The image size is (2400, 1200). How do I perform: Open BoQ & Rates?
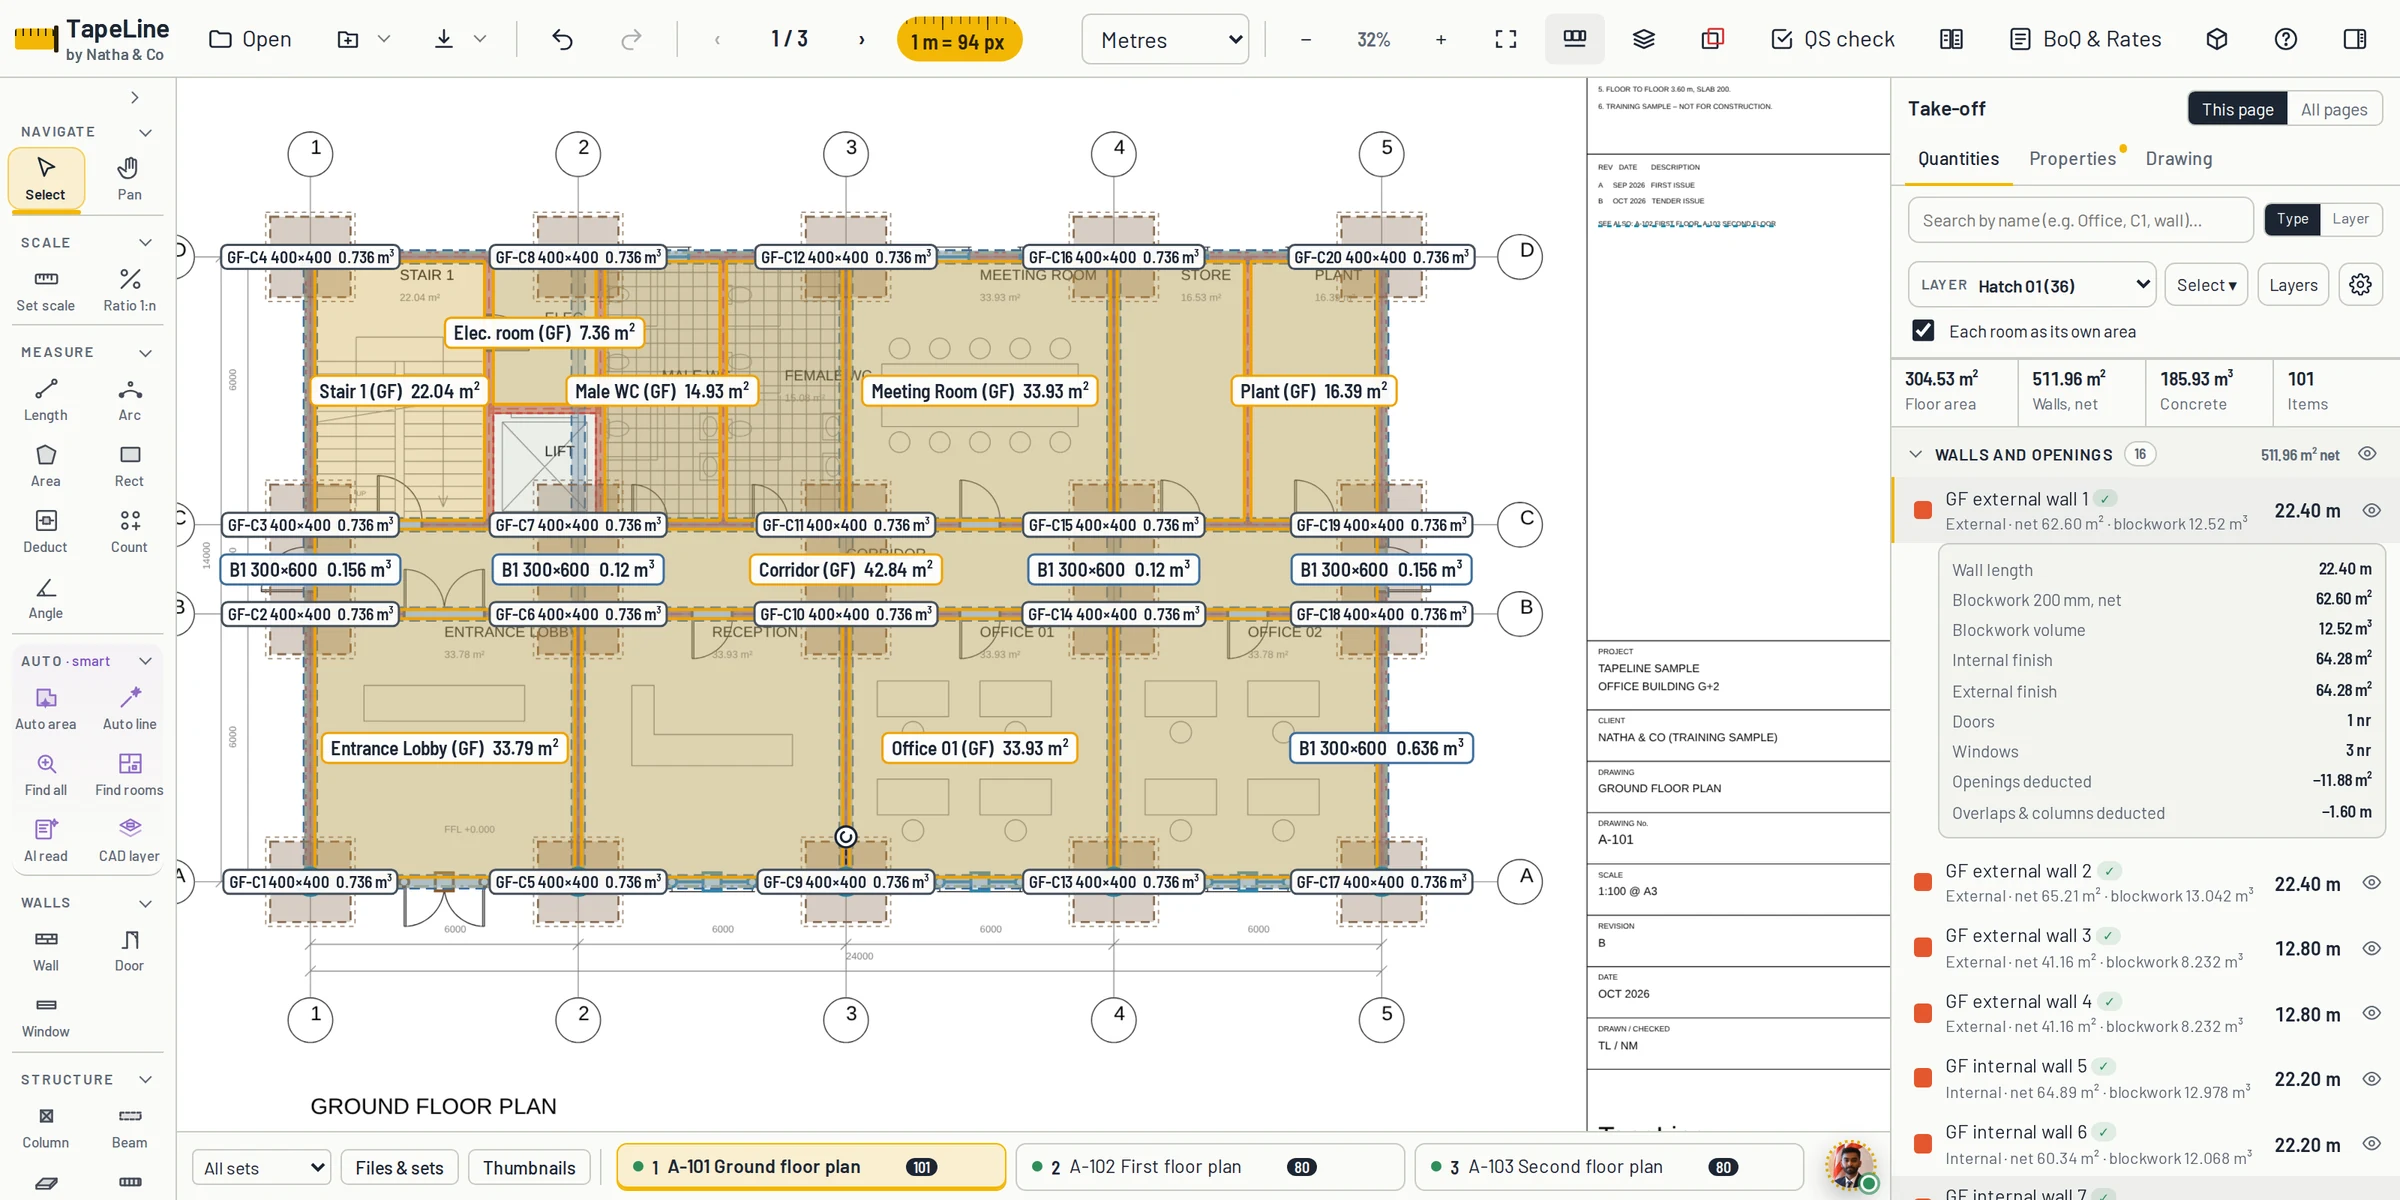pos(2085,39)
